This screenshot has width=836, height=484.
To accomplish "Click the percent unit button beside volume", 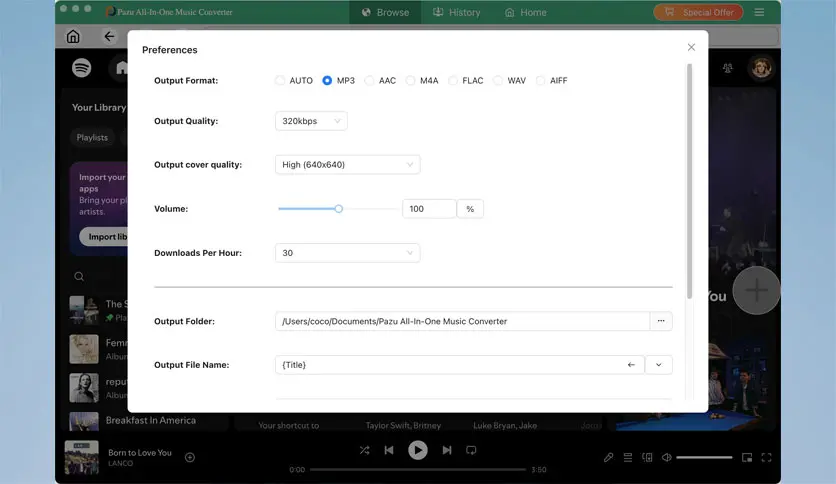I will [470, 209].
